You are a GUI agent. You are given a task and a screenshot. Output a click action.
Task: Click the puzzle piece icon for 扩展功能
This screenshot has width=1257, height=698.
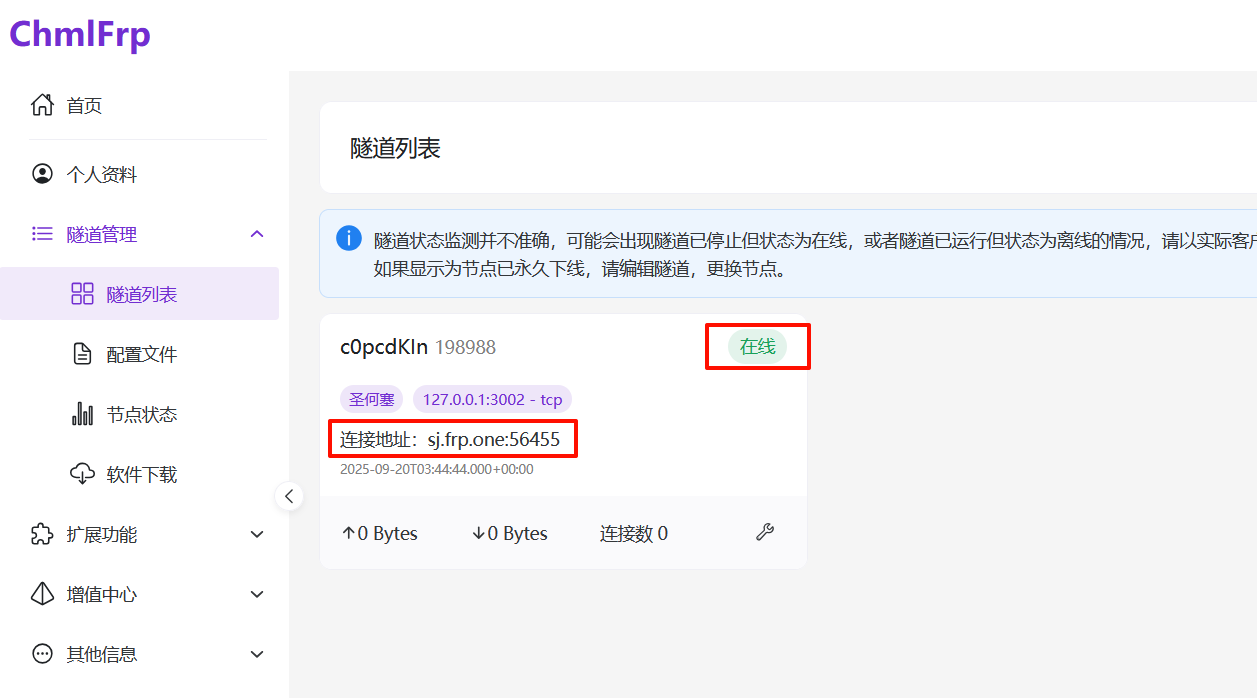pos(42,534)
